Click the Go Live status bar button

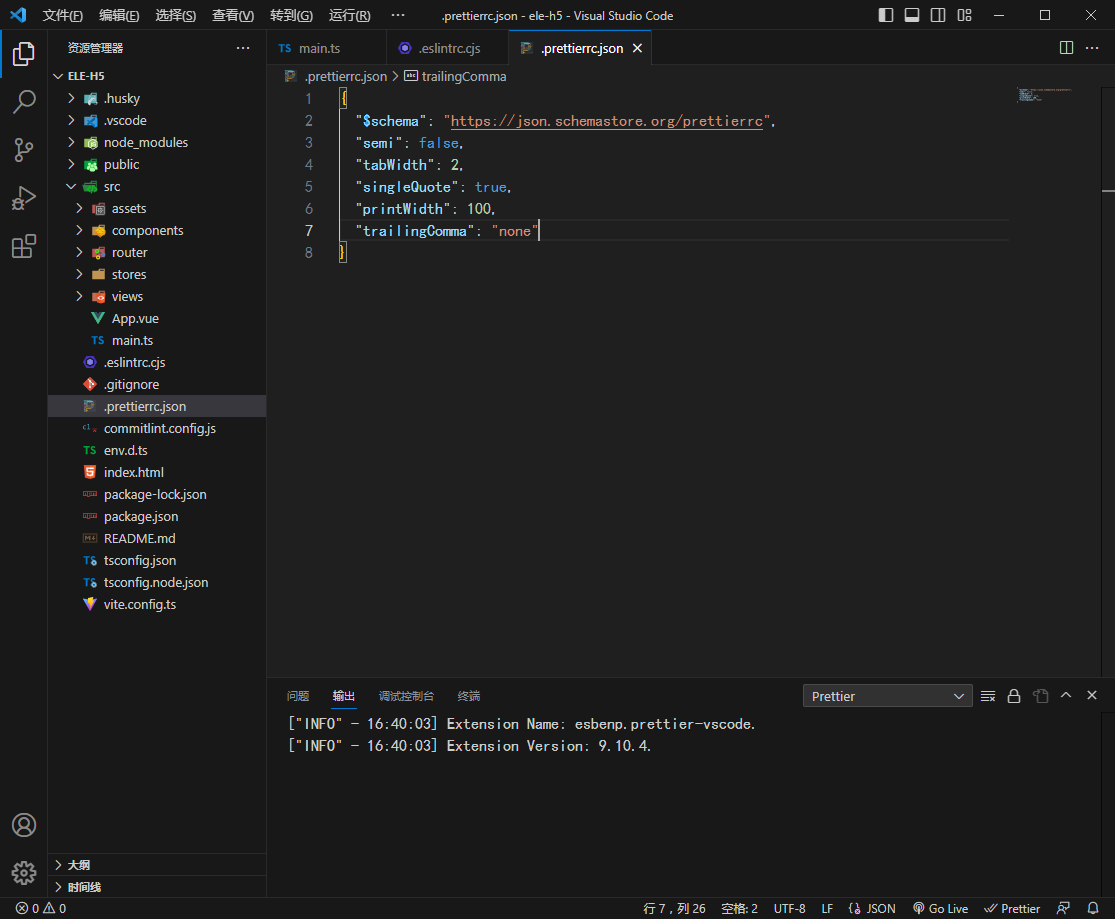940,908
